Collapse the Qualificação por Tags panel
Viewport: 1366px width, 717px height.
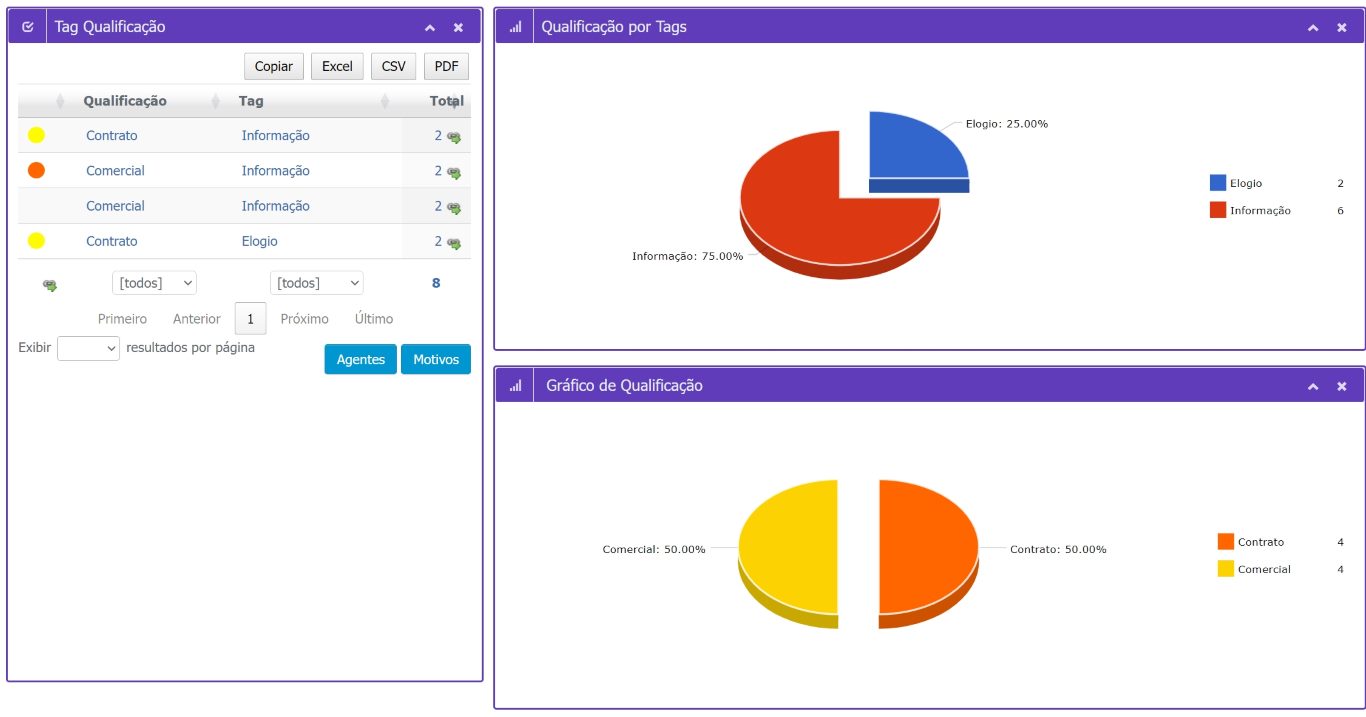point(1313,27)
